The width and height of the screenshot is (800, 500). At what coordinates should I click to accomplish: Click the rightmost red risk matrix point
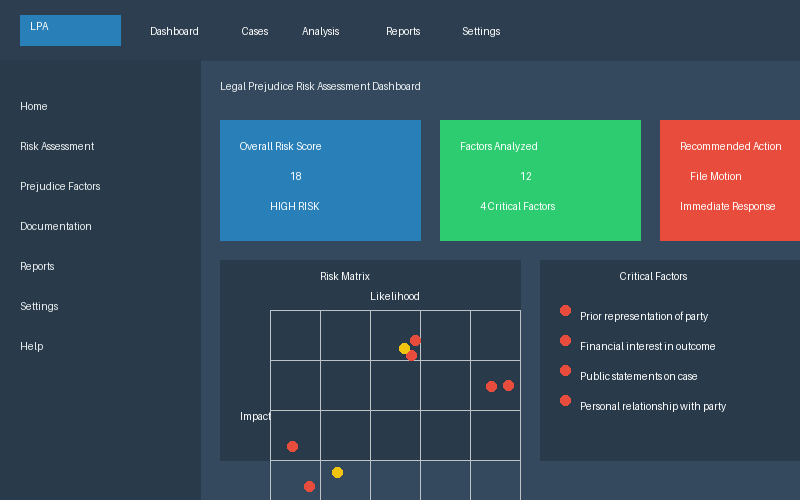508,386
